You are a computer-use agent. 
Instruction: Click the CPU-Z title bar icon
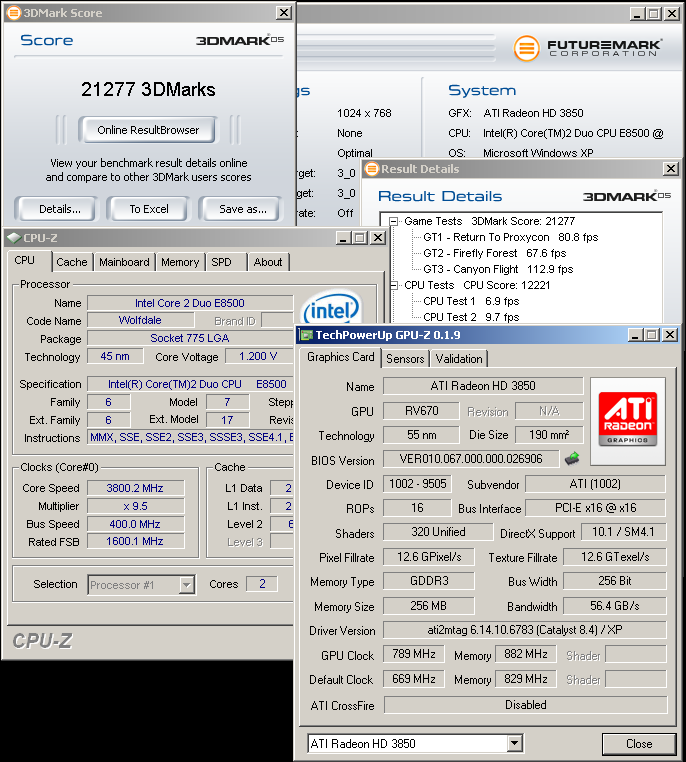[14, 238]
